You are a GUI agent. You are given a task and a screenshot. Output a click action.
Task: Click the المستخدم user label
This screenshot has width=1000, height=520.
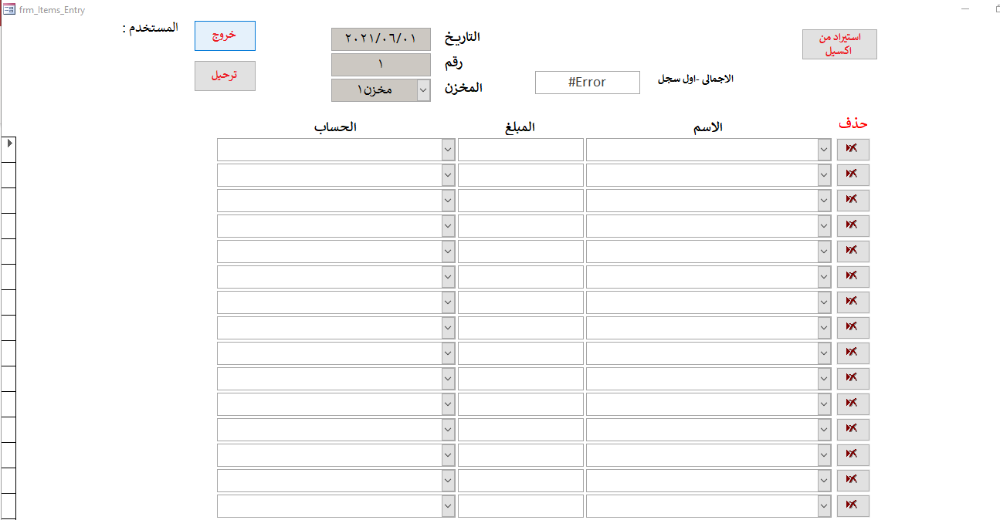coord(151,28)
